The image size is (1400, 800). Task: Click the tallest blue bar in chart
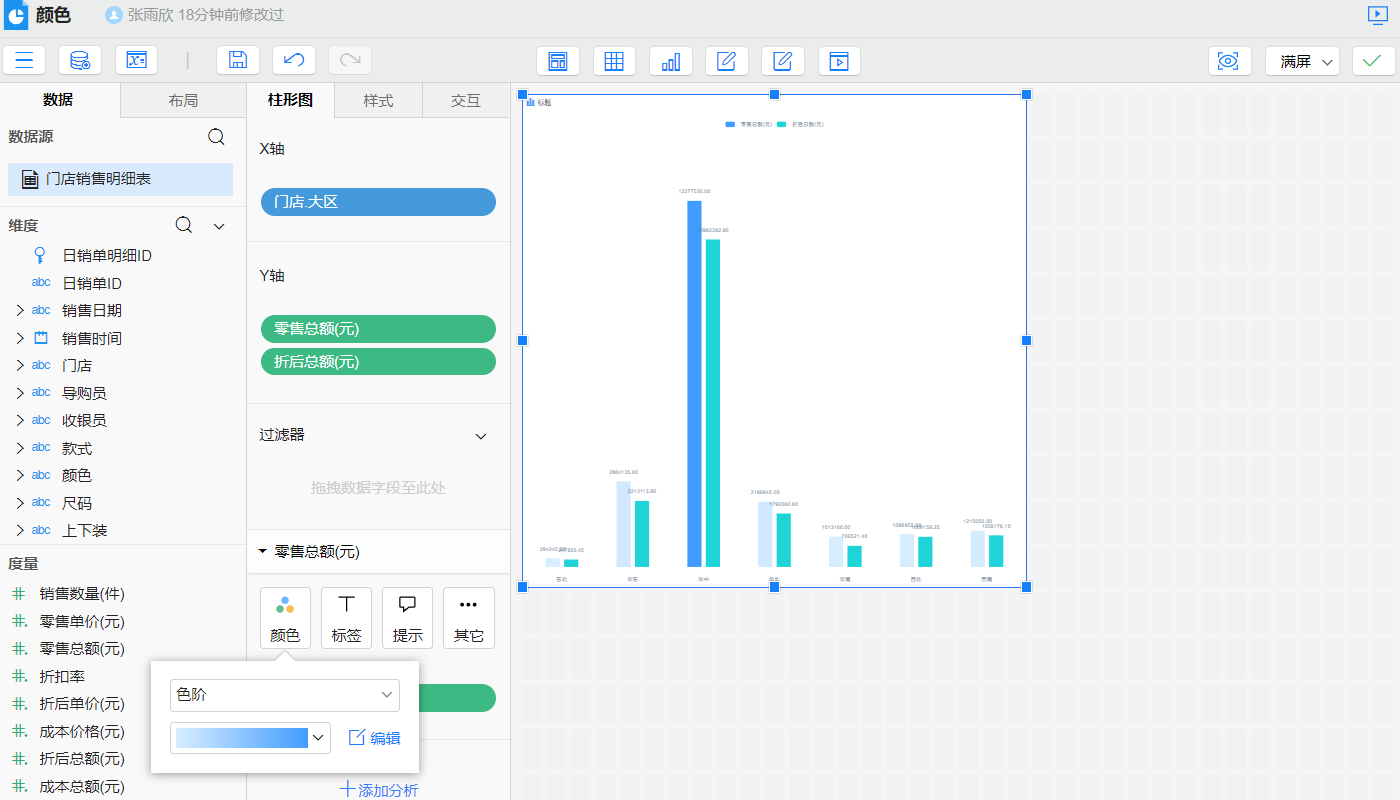click(x=694, y=384)
